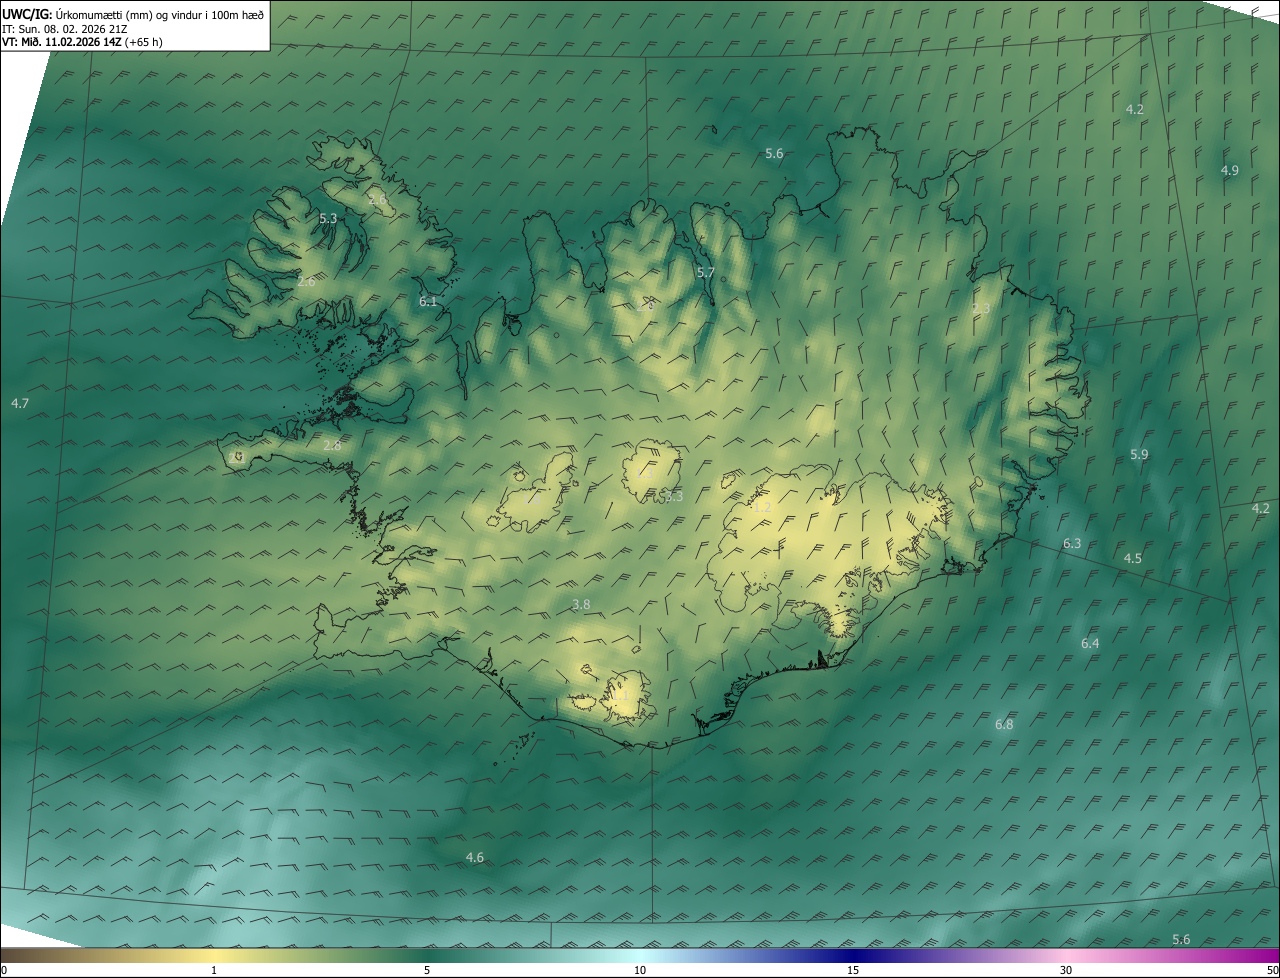
Task: Click the 6.4 value label on the map
Action: pyautogui.click(x=1090, y=644)
